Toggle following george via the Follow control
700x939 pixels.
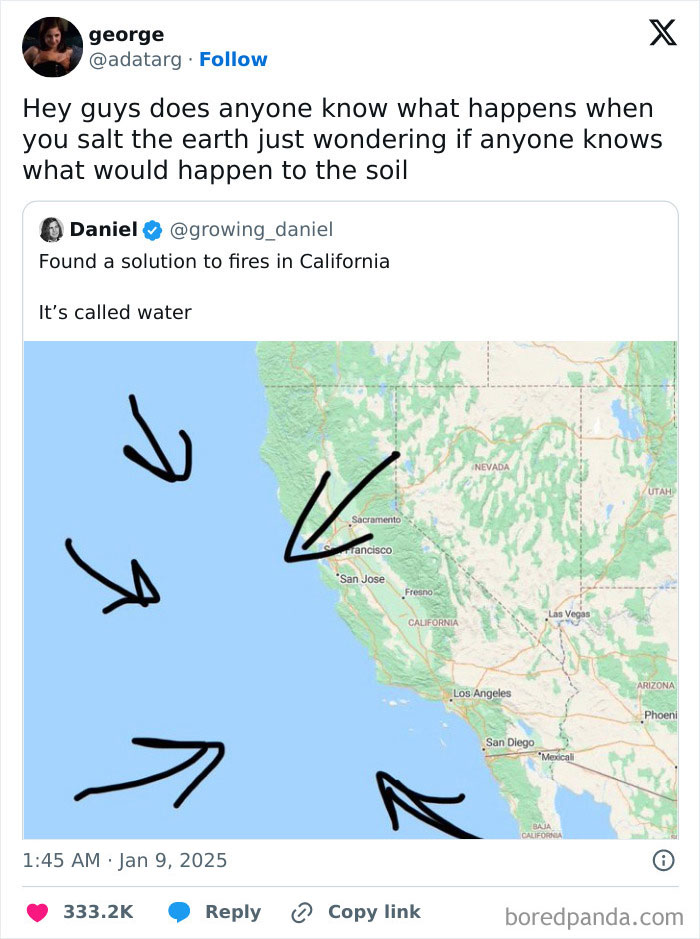[x=234, y=59]
